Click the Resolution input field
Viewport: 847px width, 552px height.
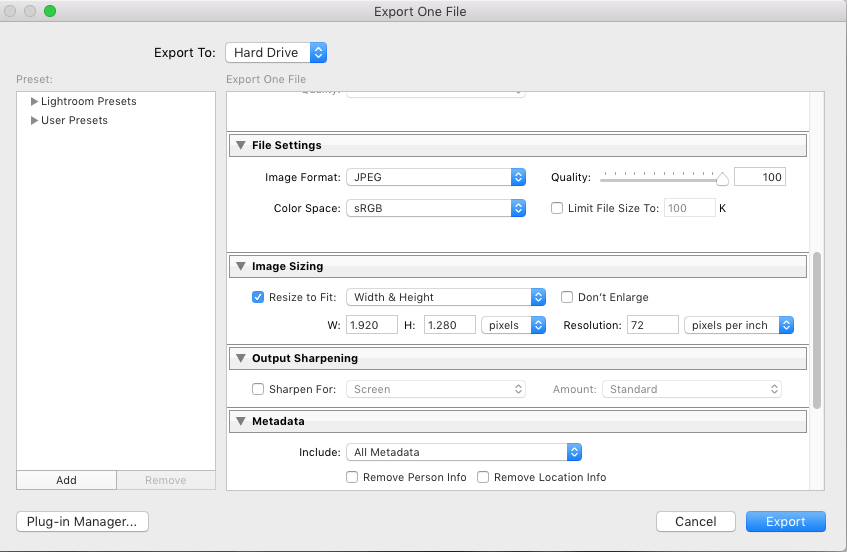pos(652,325)
